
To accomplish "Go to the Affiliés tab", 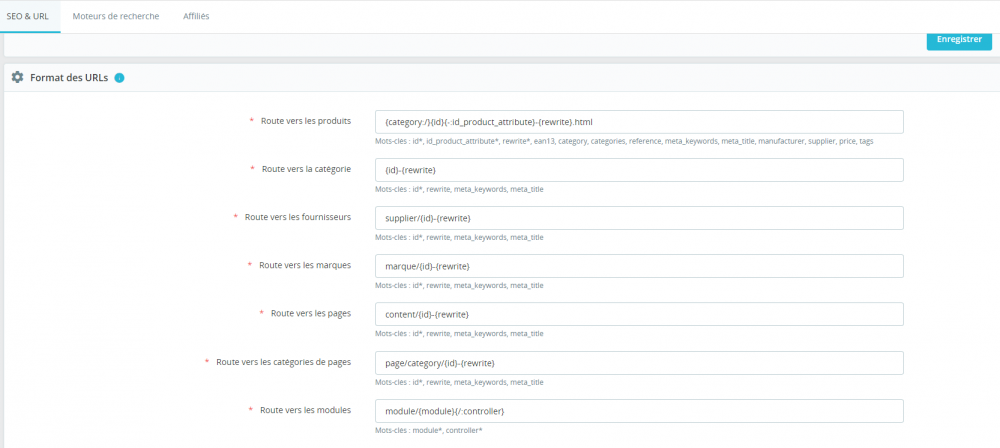I will pos(196,16).
